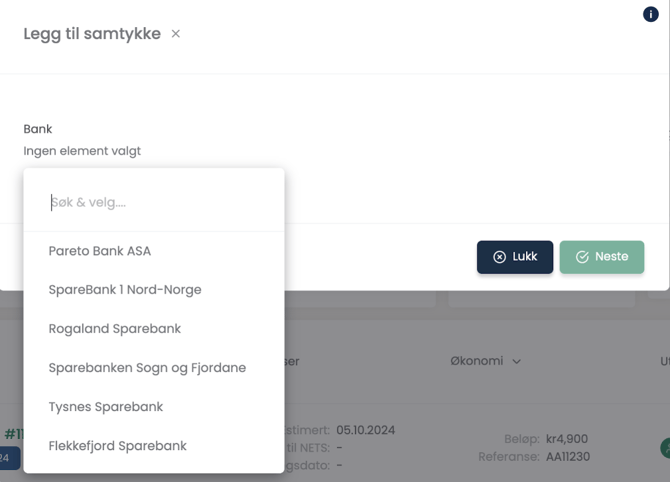Open the Bank dropdown showing Ingen element valgt
670x482 pixels.
pos(82,151)
